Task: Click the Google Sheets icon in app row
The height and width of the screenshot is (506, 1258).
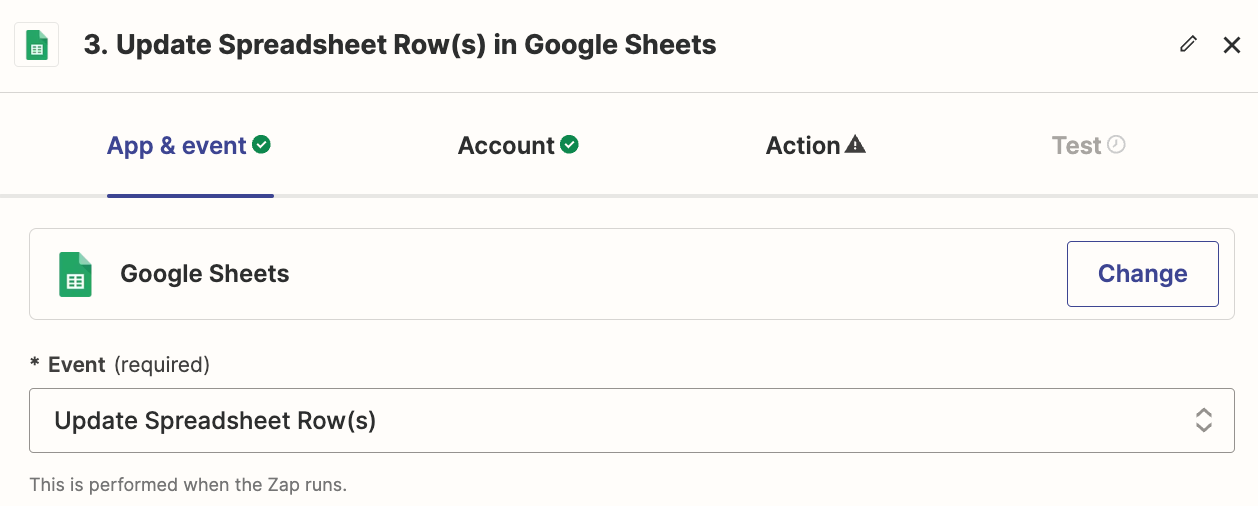Action: coord(75,274)
